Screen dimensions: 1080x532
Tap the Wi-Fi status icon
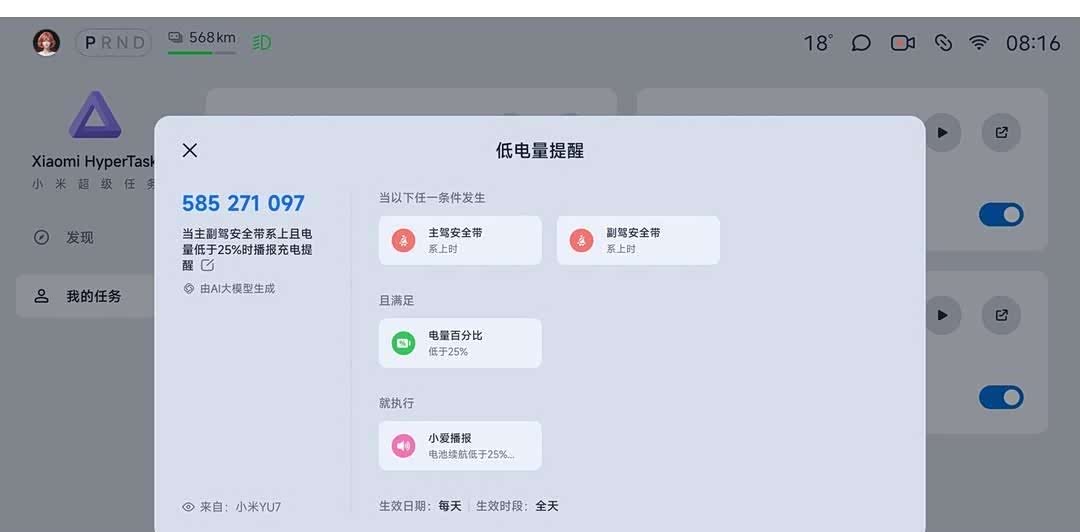click(x=979, y=43)
